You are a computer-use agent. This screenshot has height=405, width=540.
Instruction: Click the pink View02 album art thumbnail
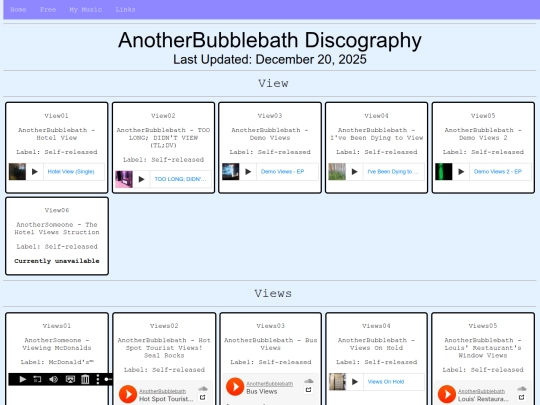[x=124, y=179]
